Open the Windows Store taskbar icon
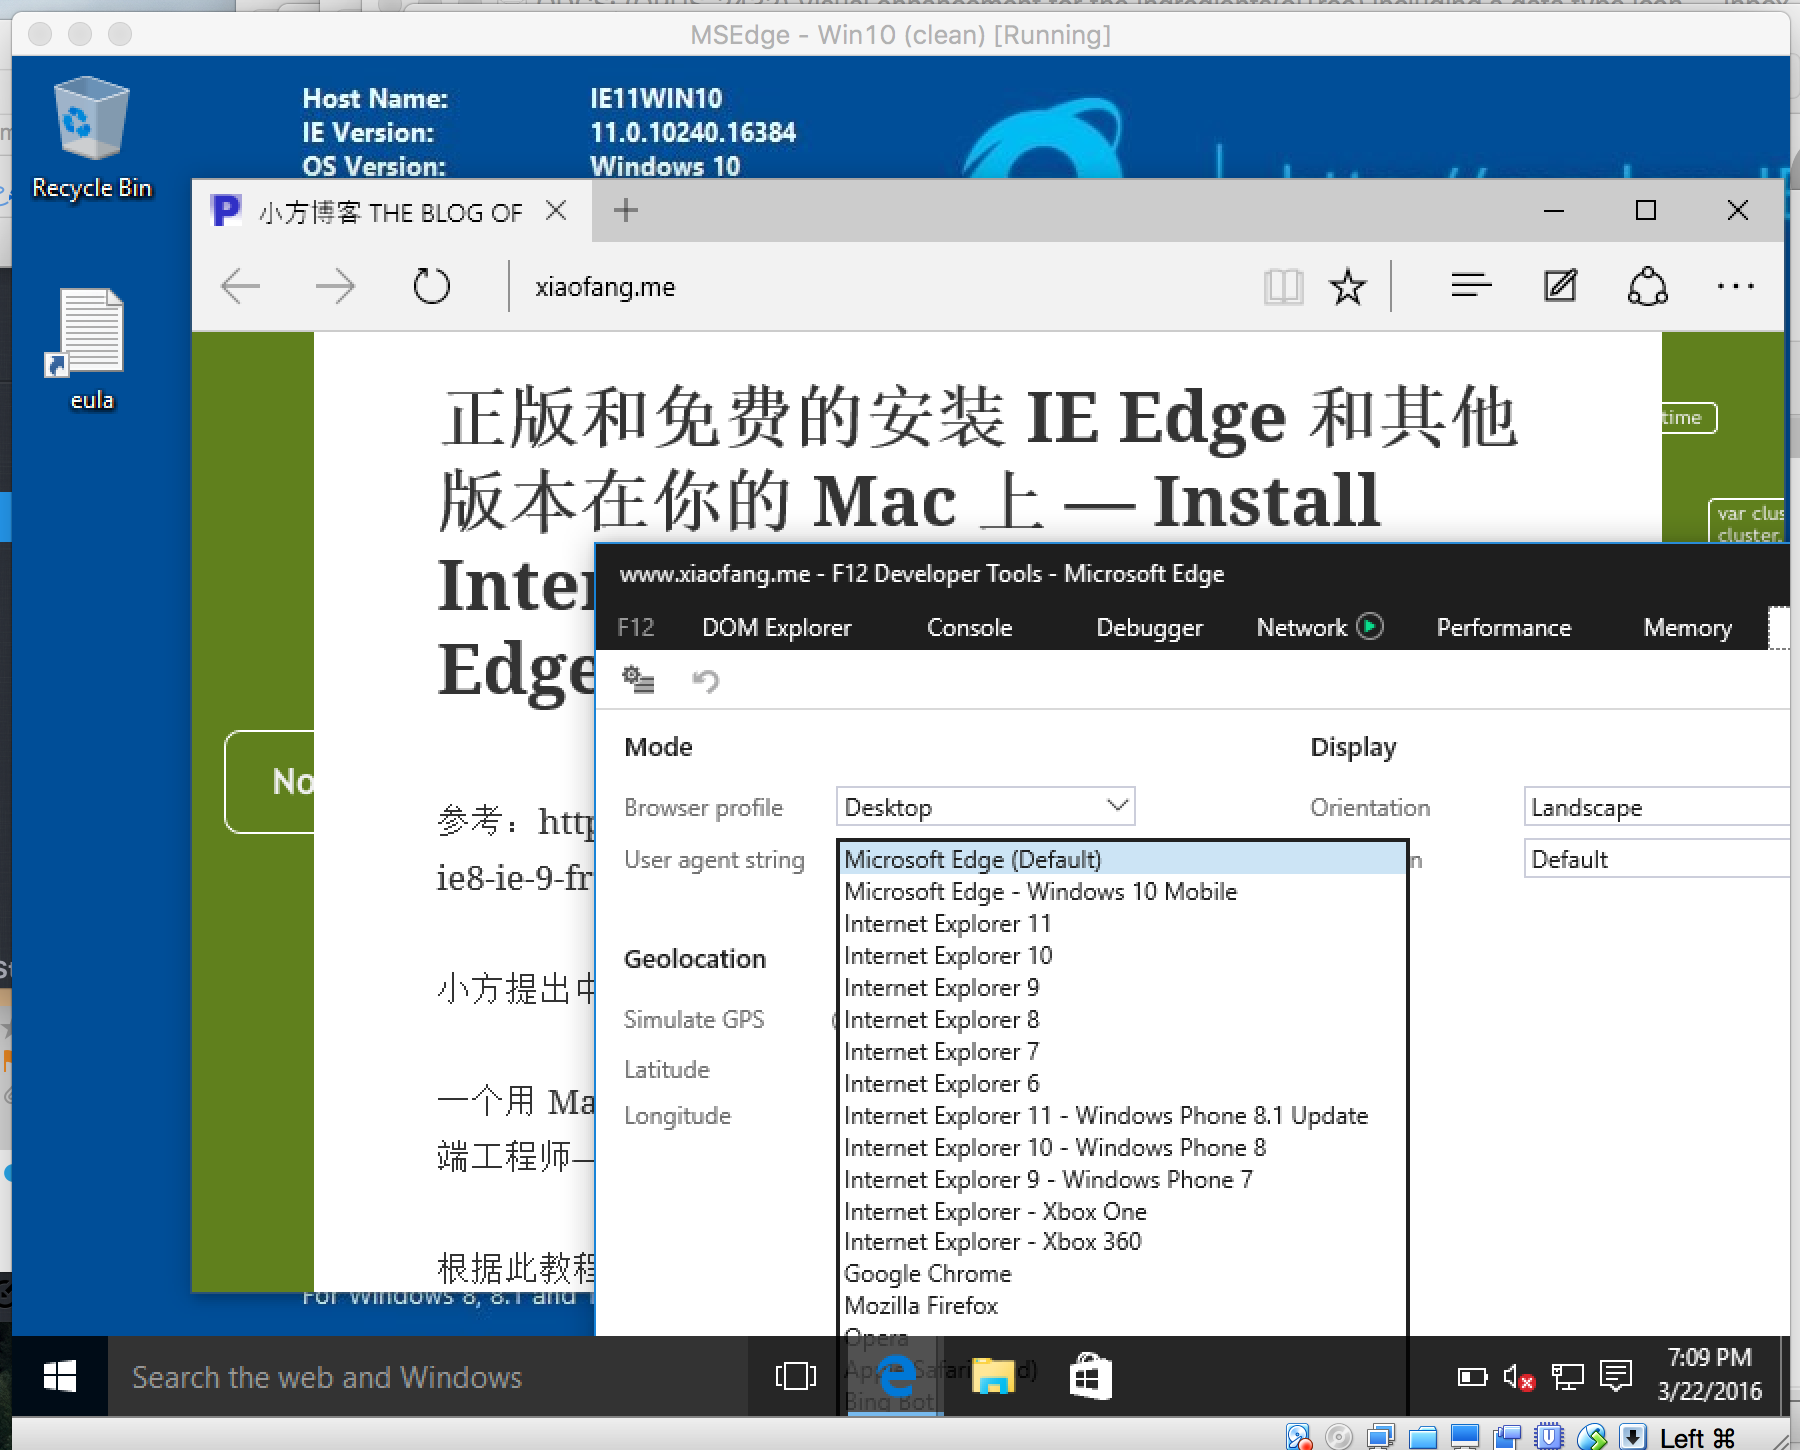Screen dimensions: 1800x1450 click(x=1090, y=1377)
